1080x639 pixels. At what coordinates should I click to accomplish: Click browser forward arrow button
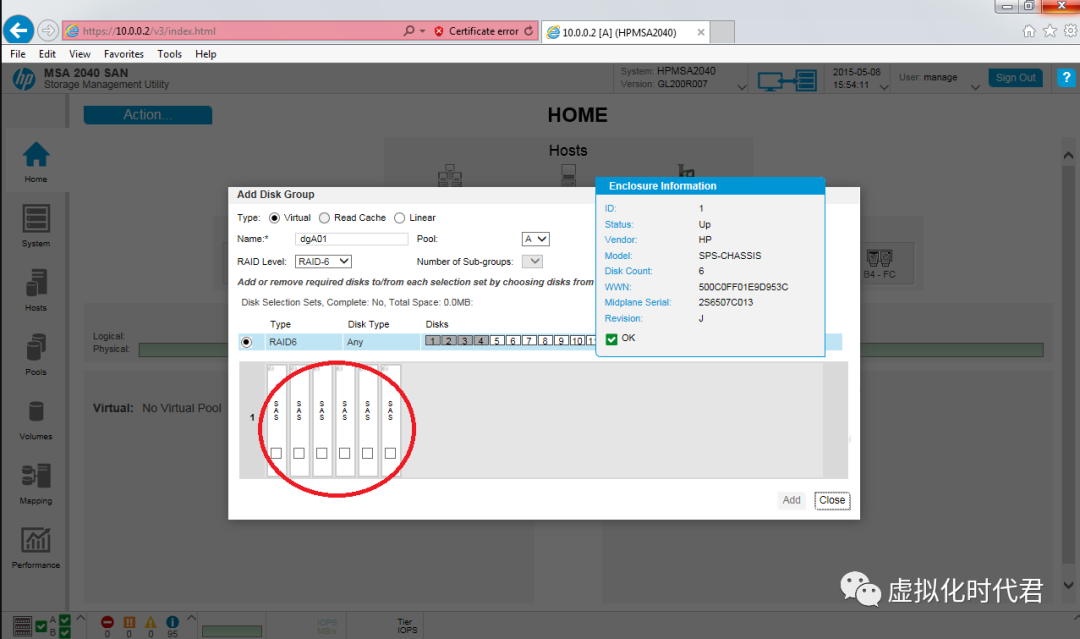tap(48, 30)
